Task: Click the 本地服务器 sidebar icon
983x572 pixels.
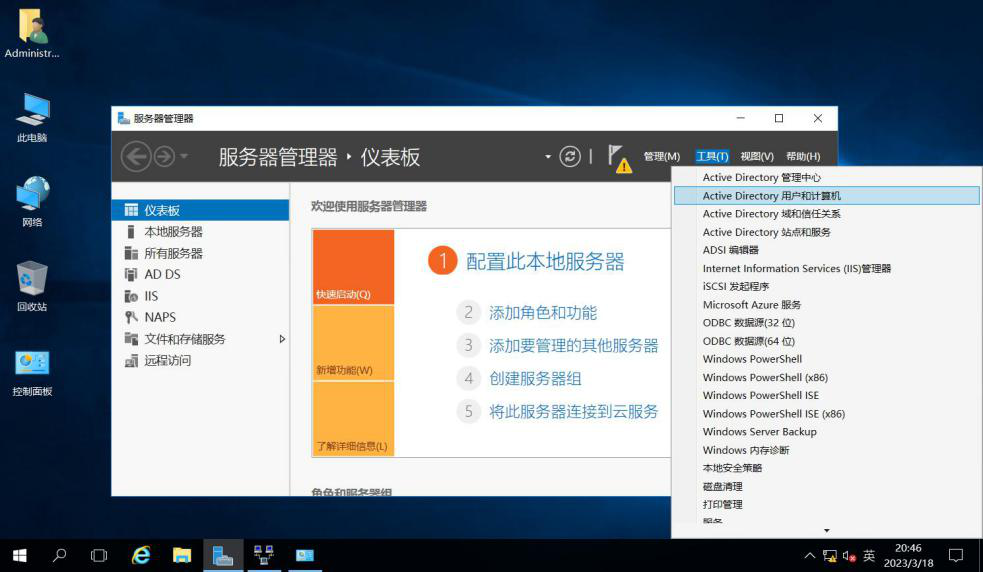Action: (130, 231)
